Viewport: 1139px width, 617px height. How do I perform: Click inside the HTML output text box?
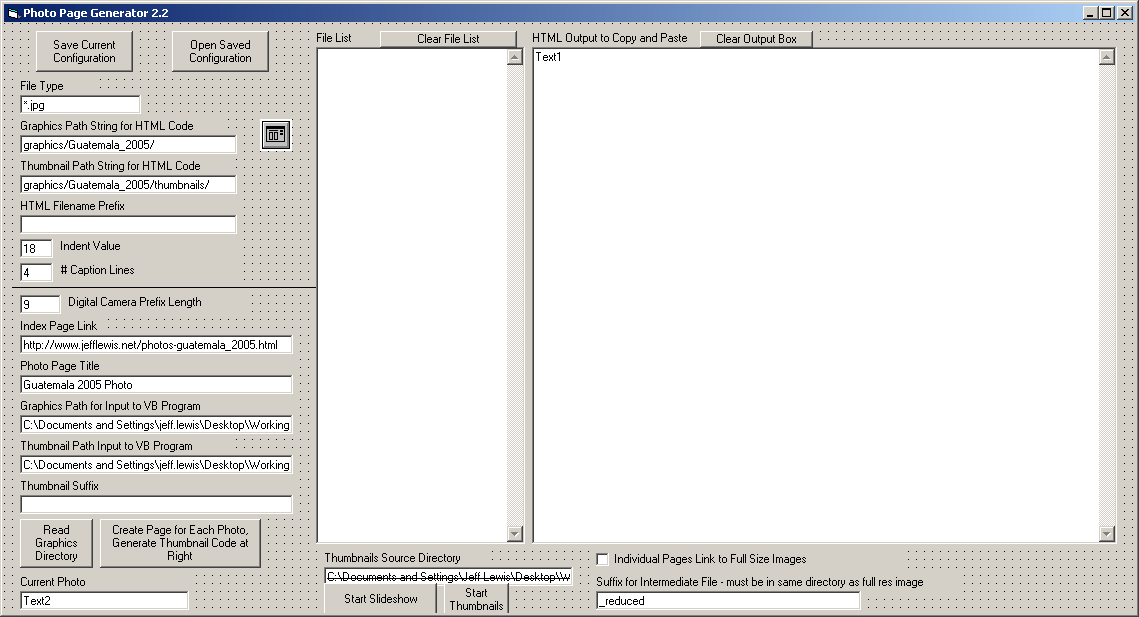click(816, 295)
